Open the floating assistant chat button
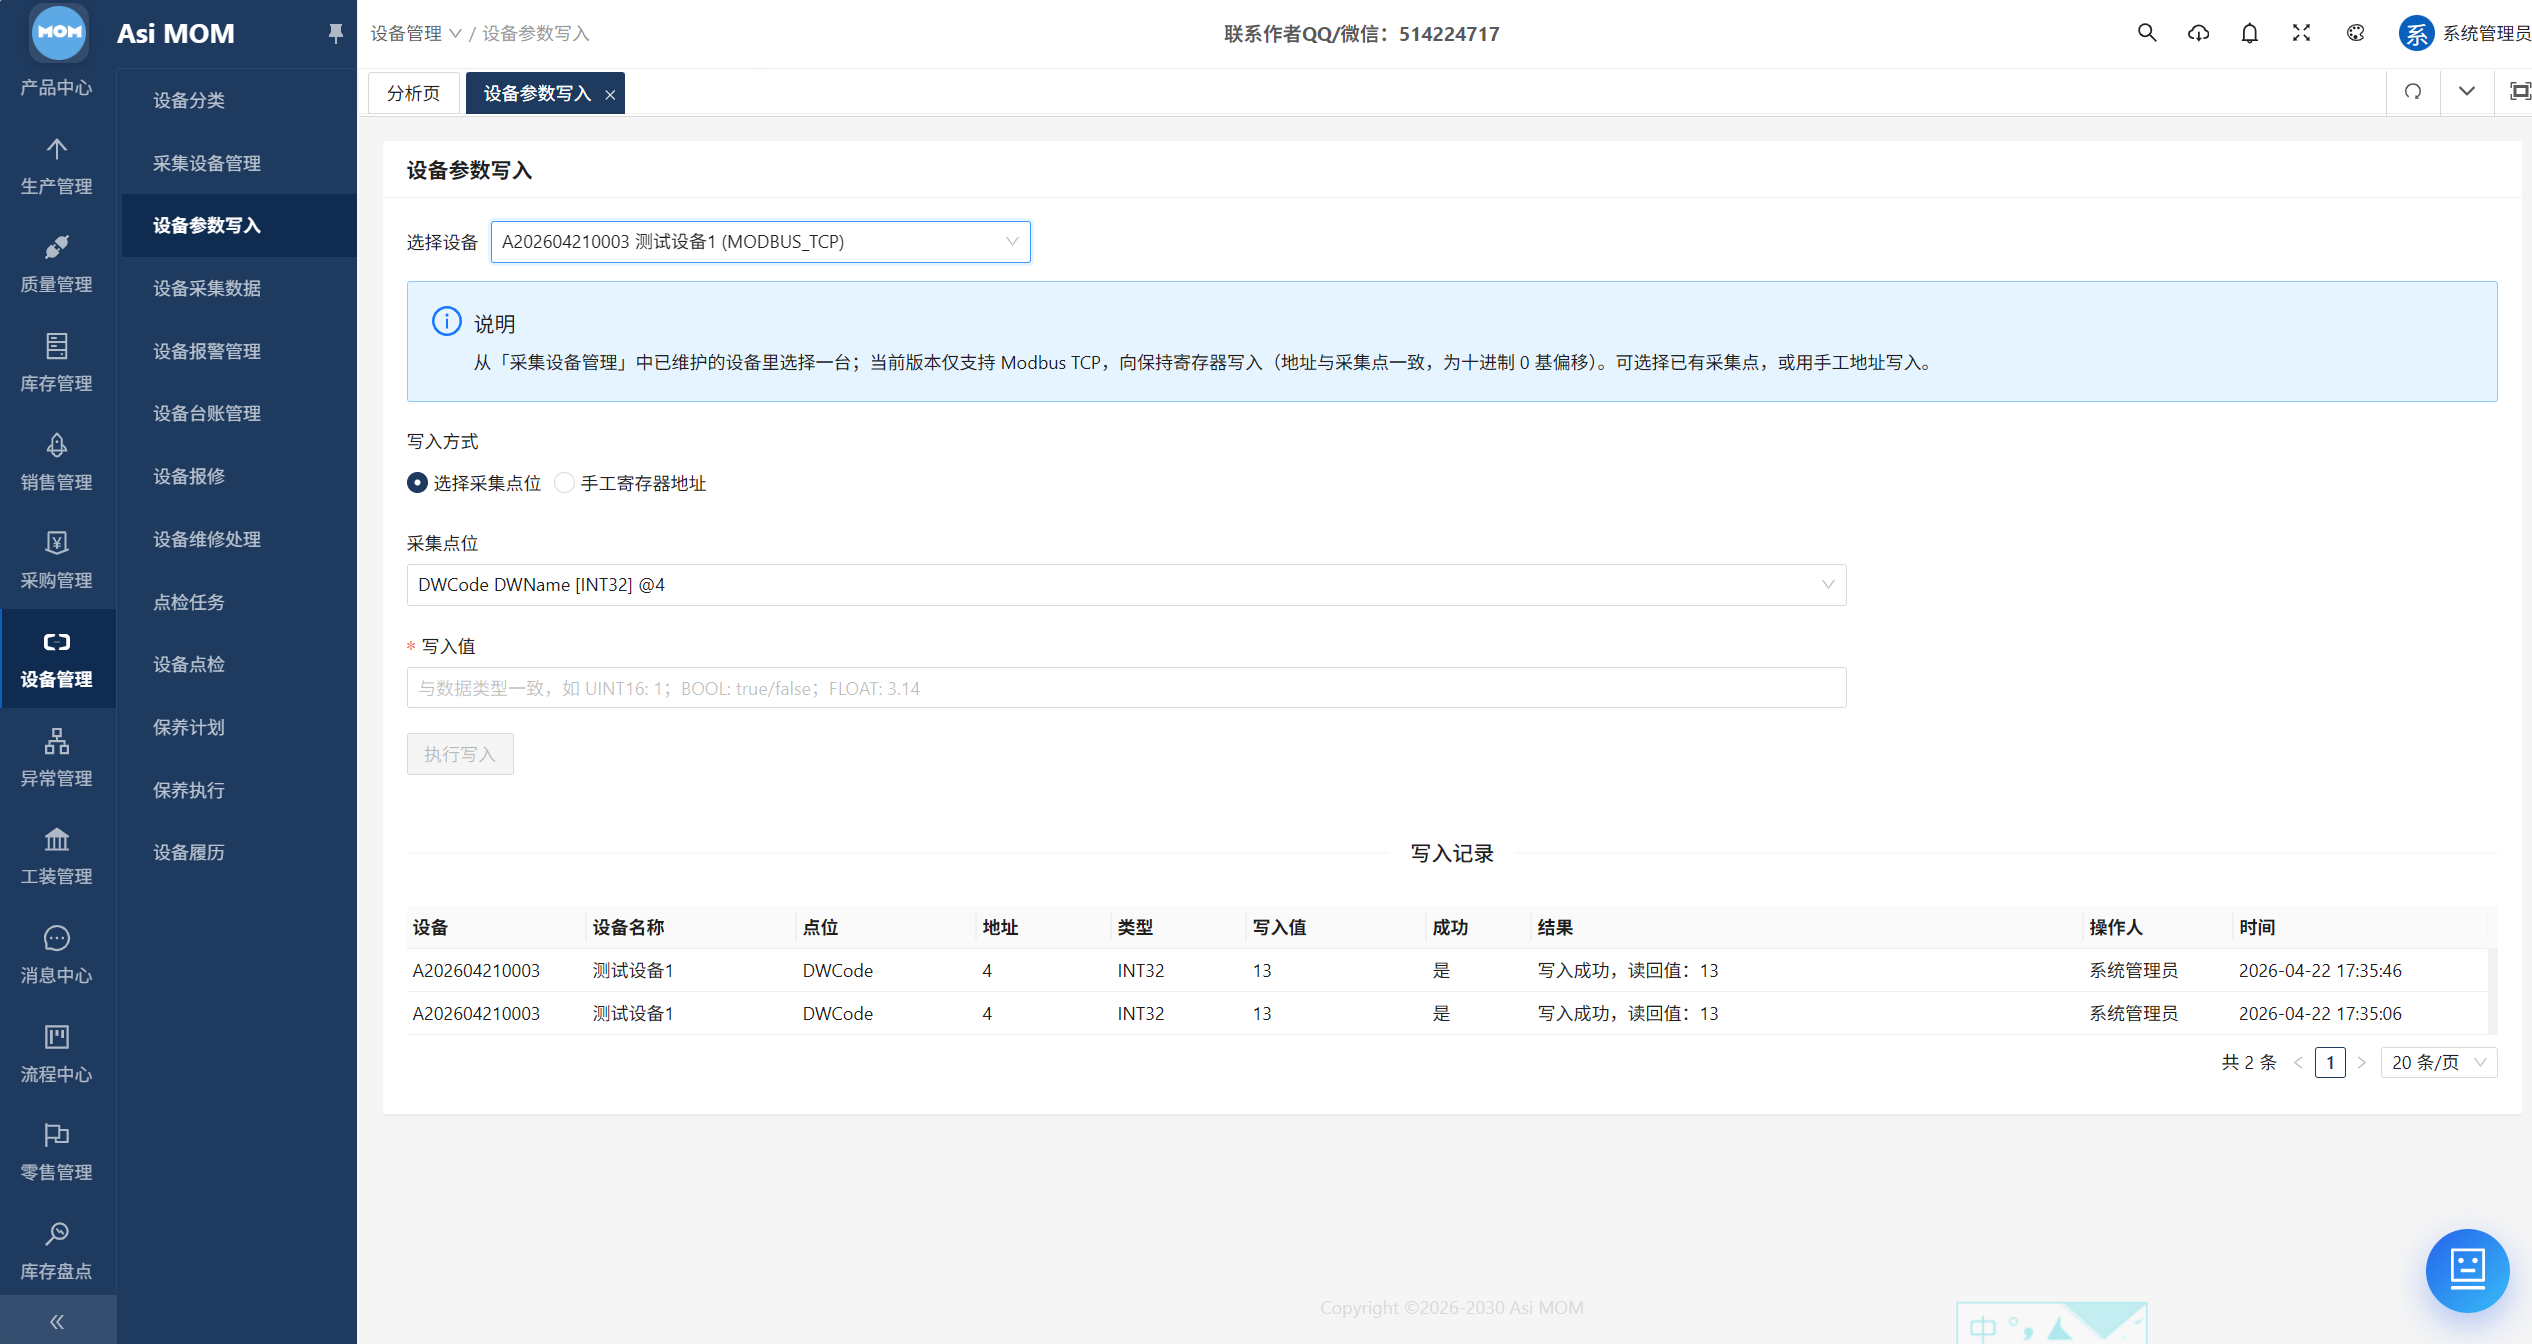 pyautogui.click(x=2467, y=1270)
